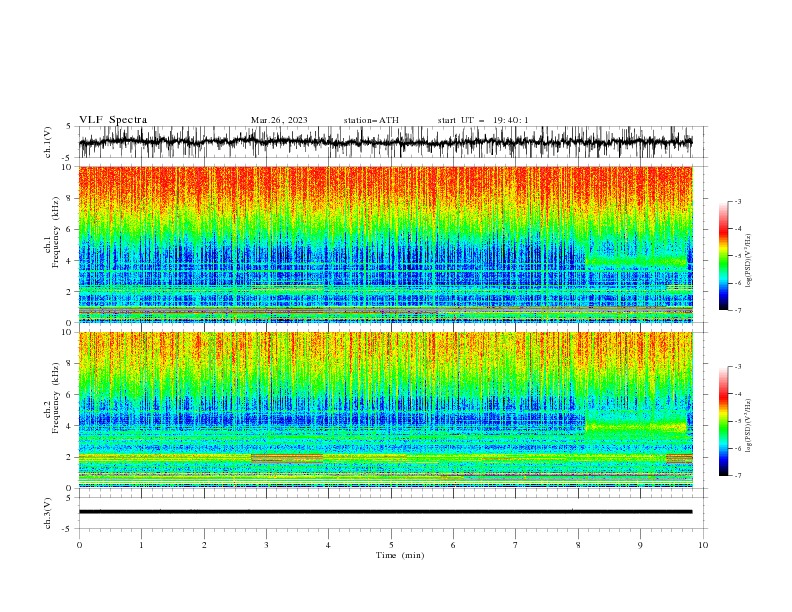Click ch.1 "Frequency (kHz)" axis label
The height and width of the screenshot is (612, 792).
[56, 233]
